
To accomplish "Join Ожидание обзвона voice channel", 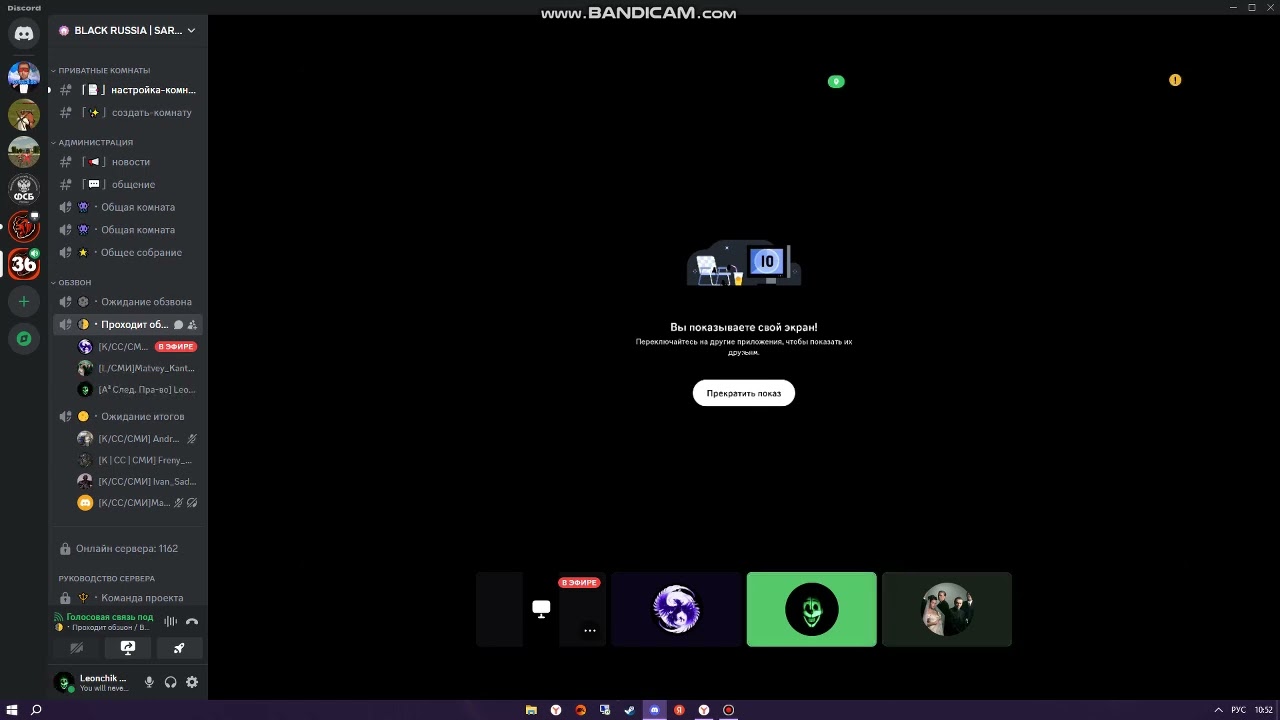I will tap(128, 302).
